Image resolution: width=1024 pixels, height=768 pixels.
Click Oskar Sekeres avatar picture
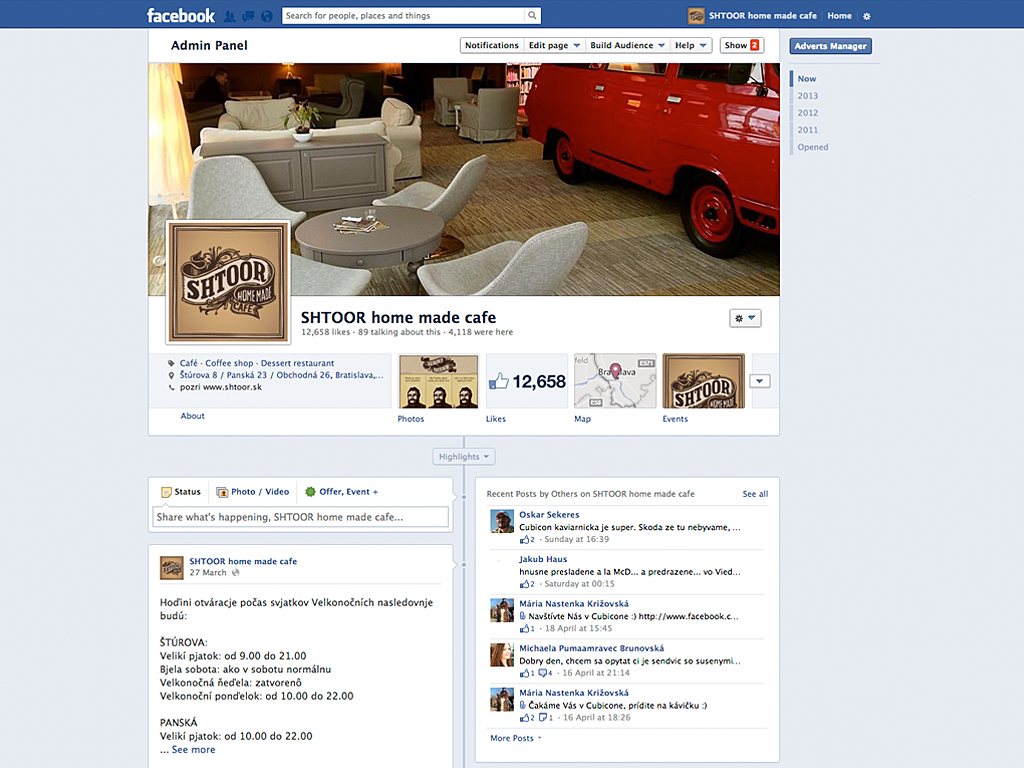click(502, 521)
